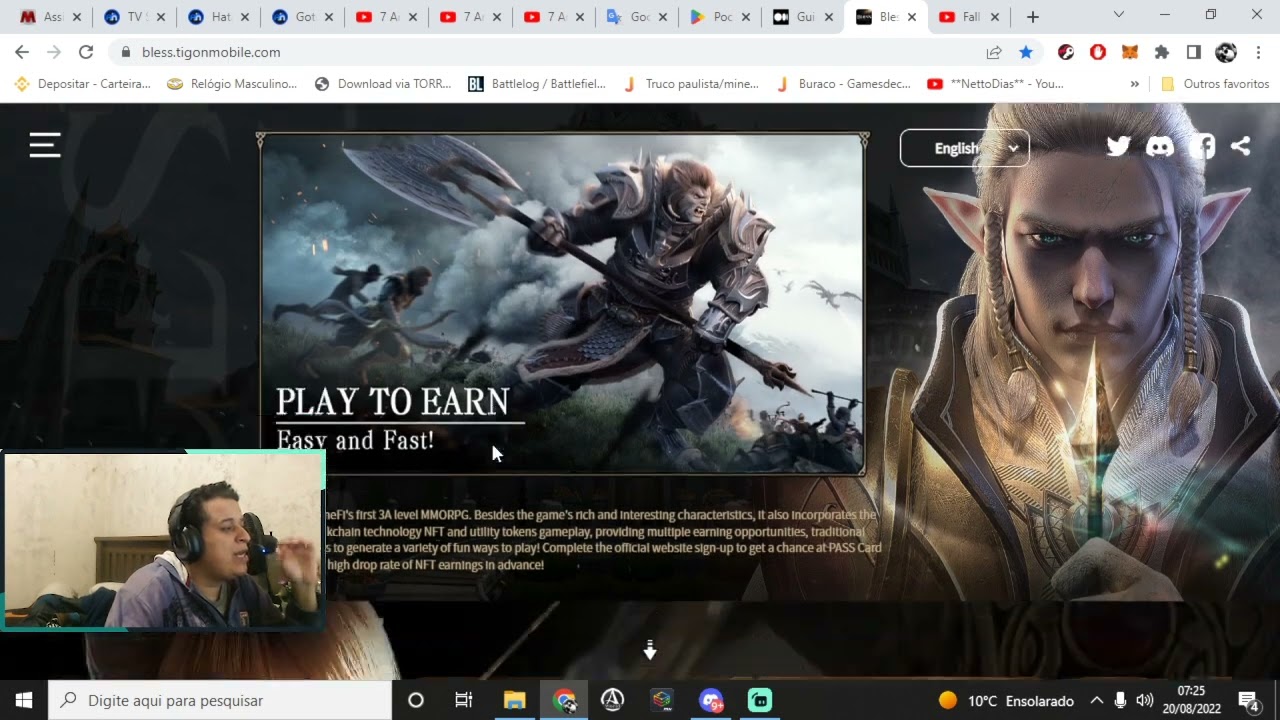Open the Chrome profile avatar

point(1226,52)
